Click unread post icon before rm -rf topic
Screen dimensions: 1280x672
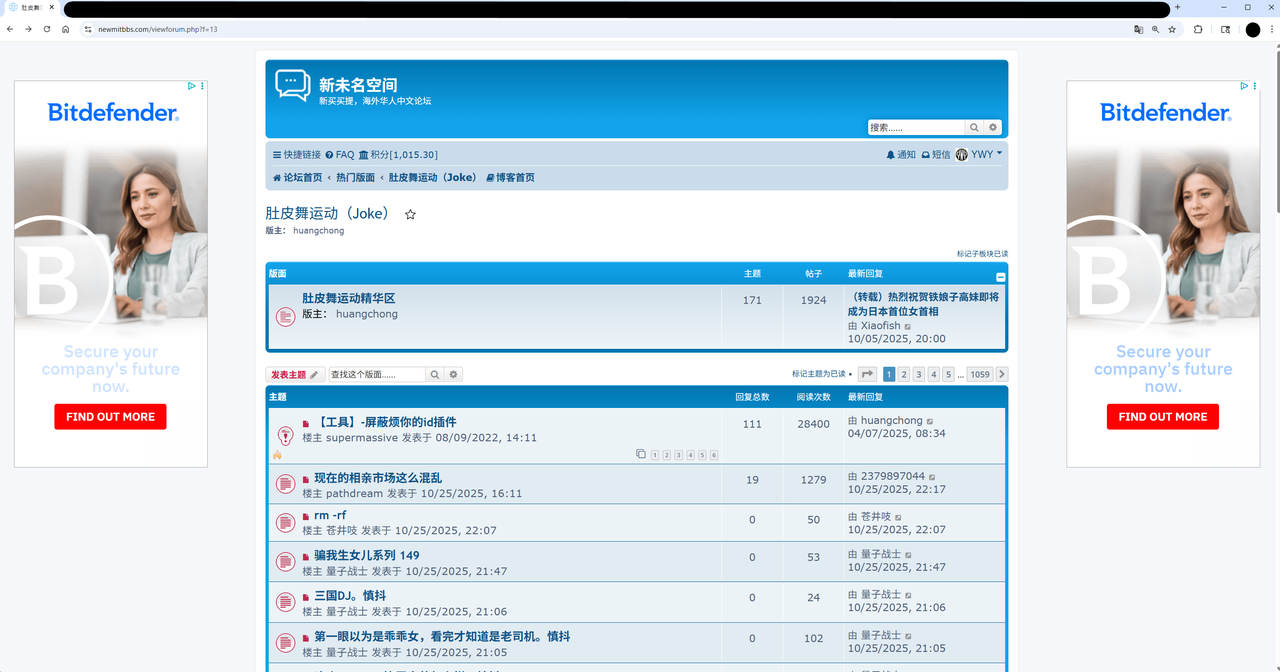pos(306,516)
